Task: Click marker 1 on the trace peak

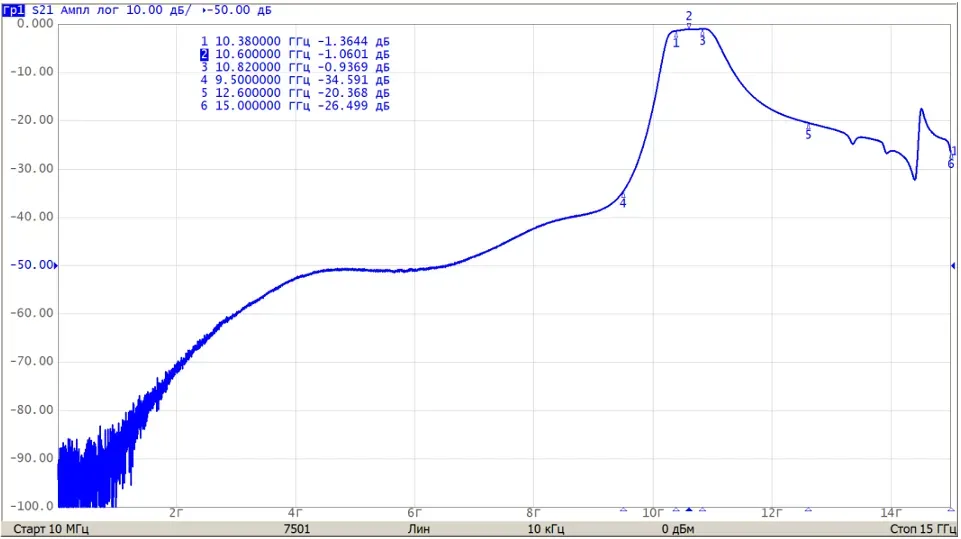Action: click(x=676, y=39)
